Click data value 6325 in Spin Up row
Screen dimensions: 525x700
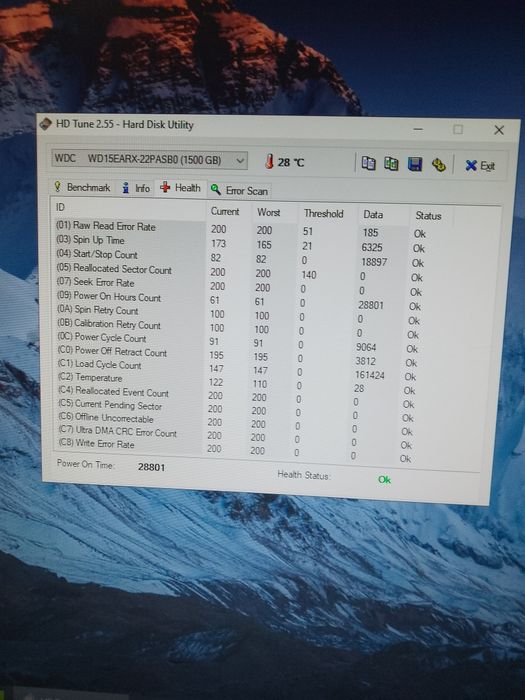point(372,248)
